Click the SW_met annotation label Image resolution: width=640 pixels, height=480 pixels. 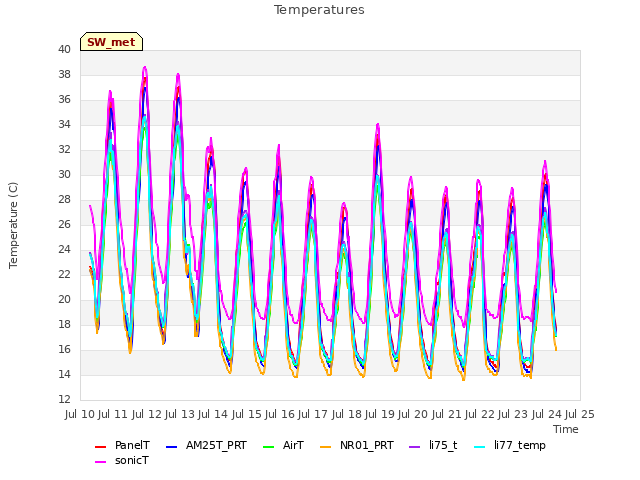click(111, 42)
